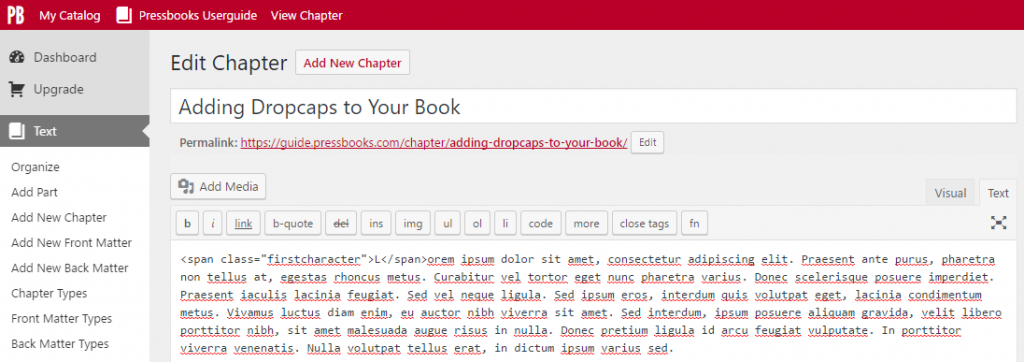This screenshot has height=362, width=1024.
Task: Toggle distraction-free fullscreen editor icon
Action: [999, 223]
